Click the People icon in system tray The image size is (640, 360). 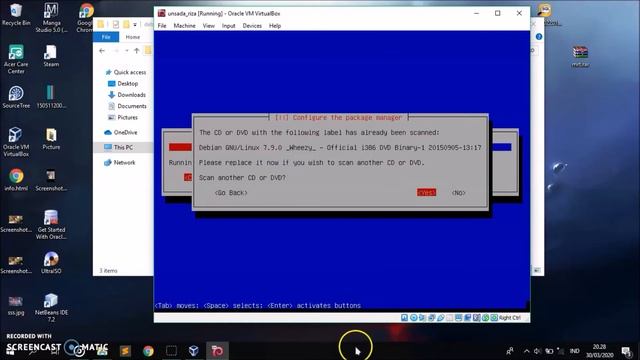tap(510, 351)
